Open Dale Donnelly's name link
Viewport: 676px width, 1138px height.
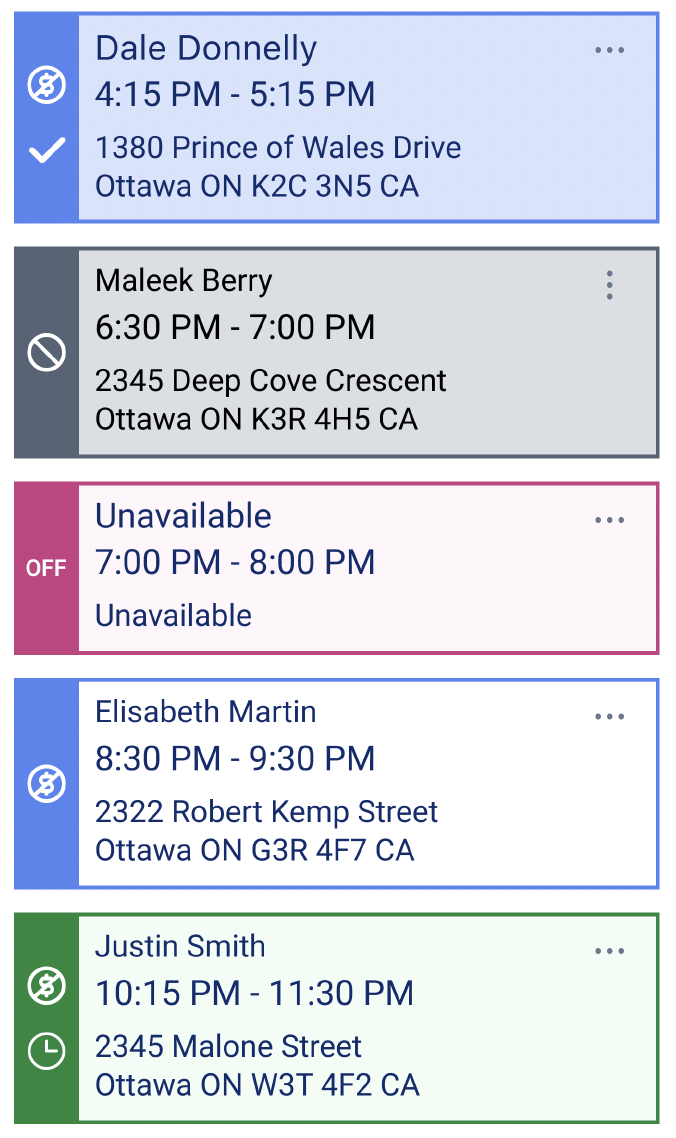point(206,48)
